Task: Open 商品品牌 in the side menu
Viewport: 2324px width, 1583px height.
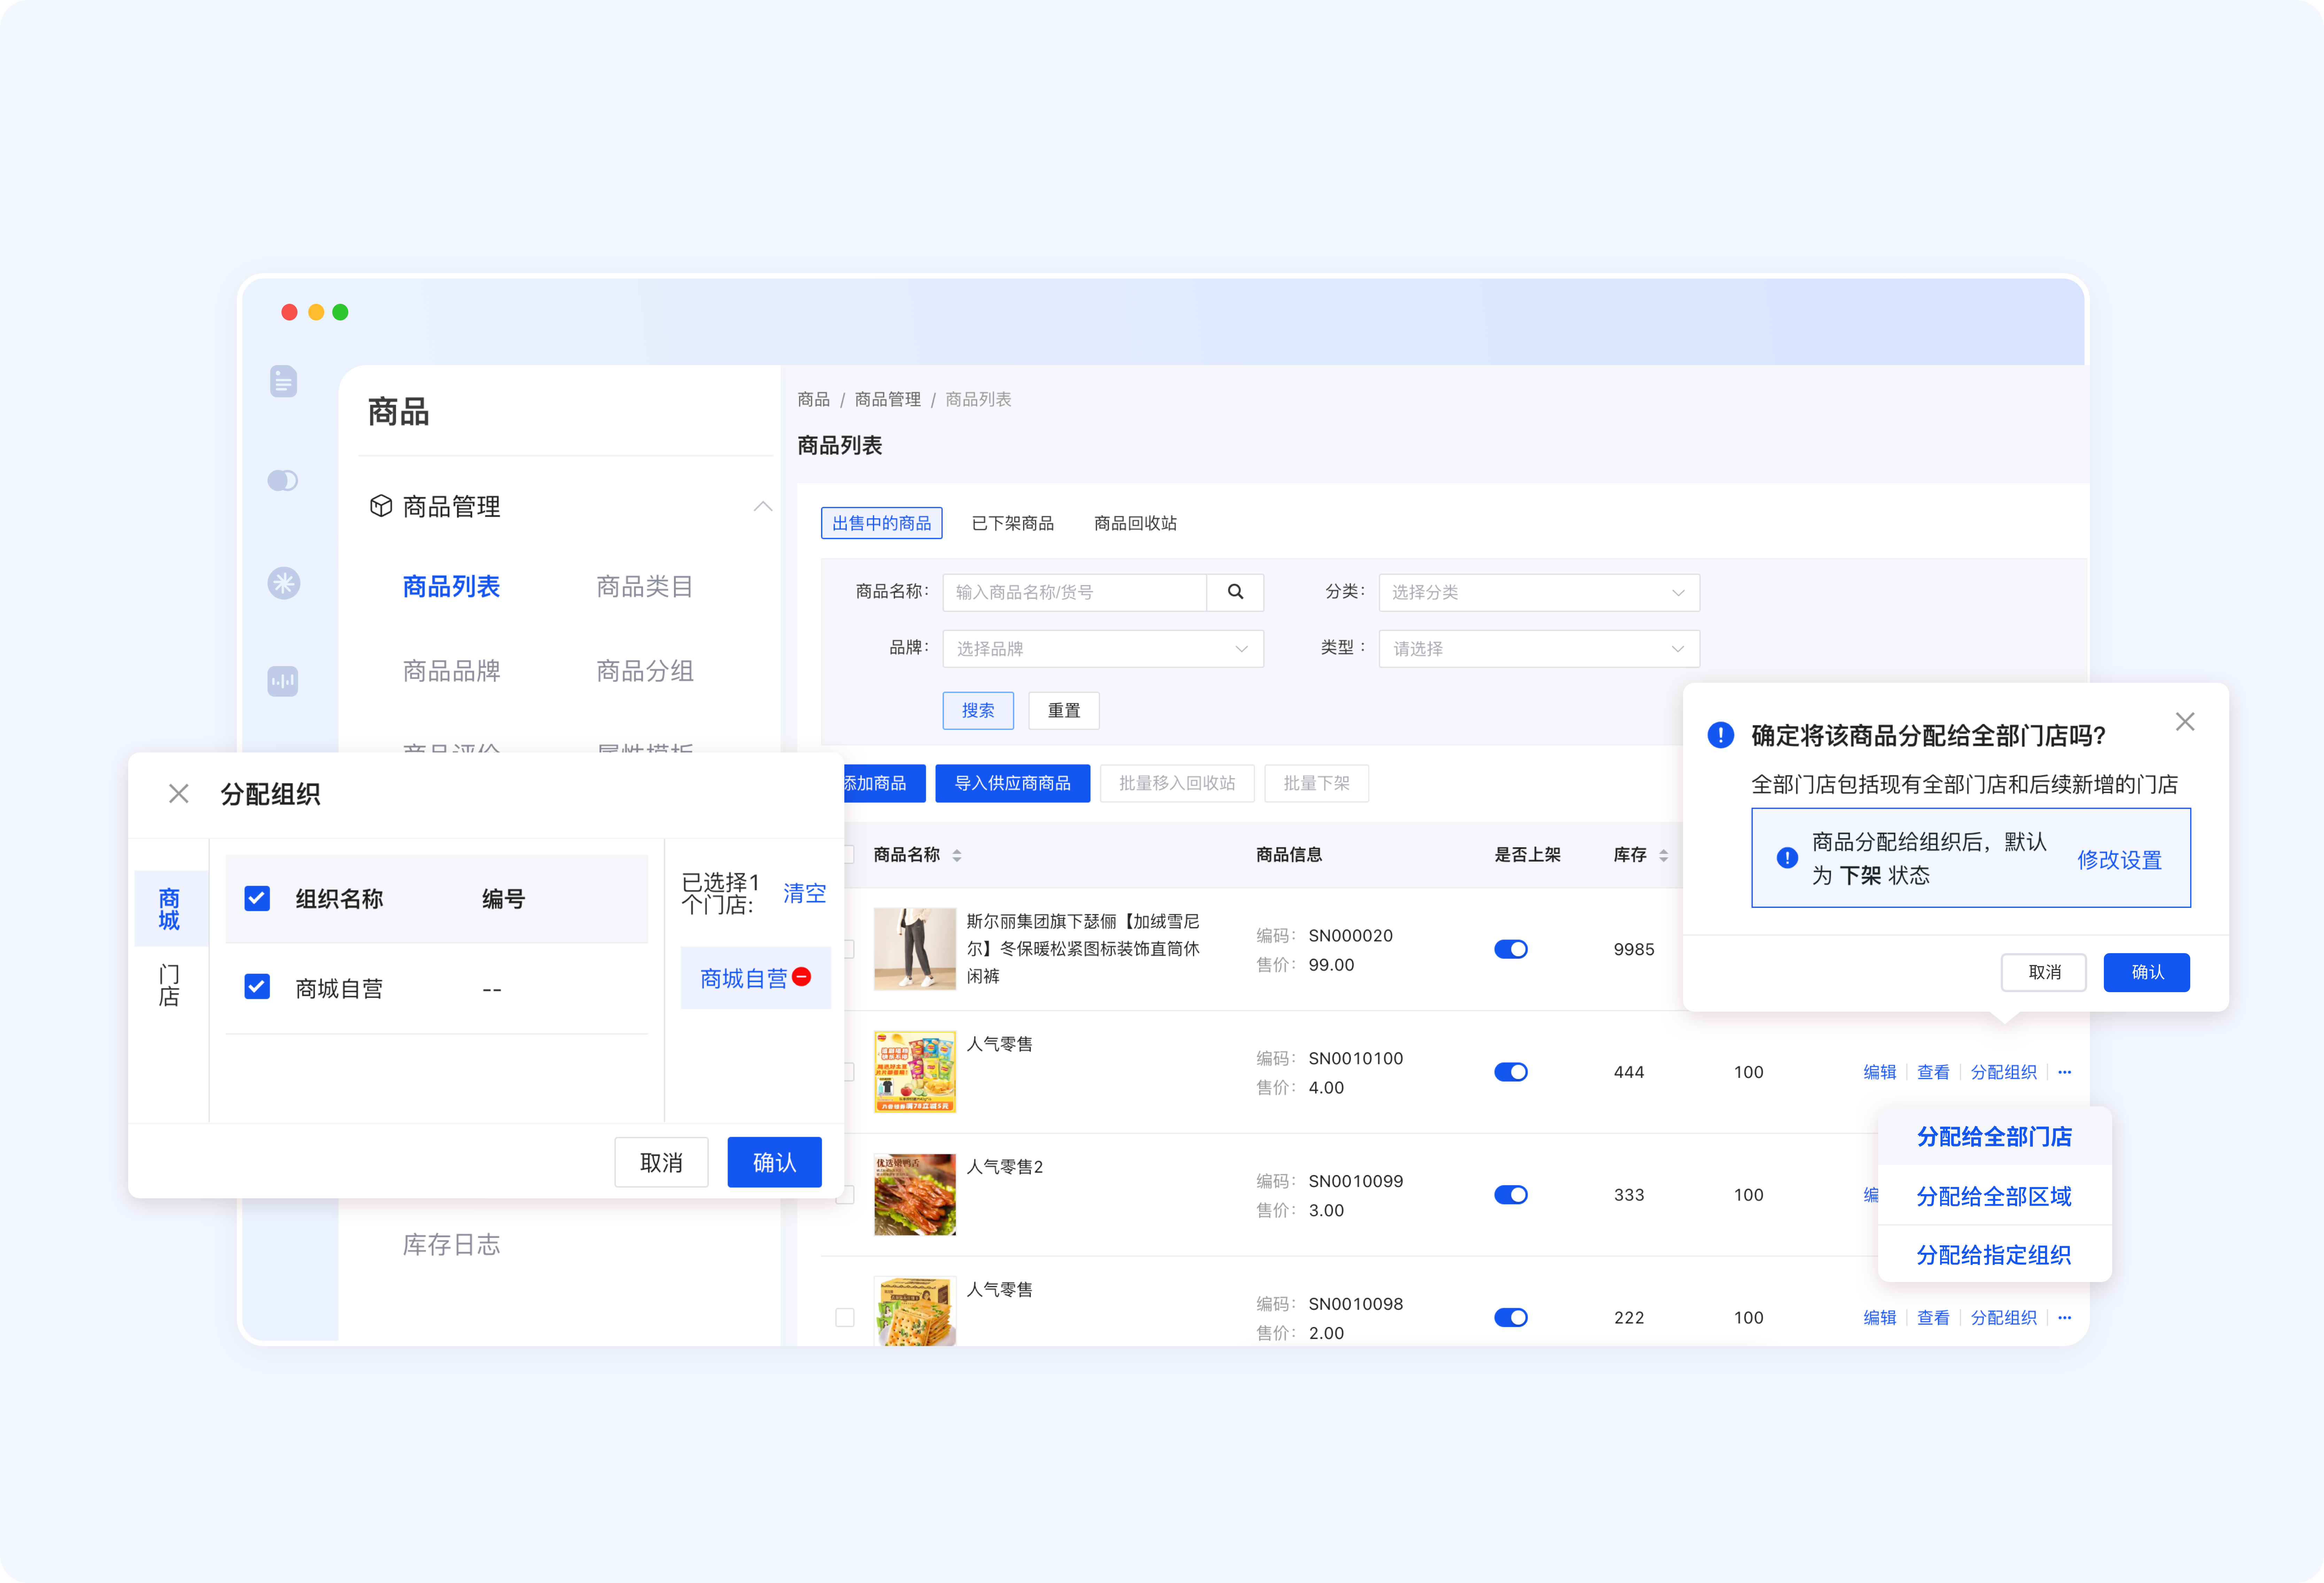Action: point(451,671)
